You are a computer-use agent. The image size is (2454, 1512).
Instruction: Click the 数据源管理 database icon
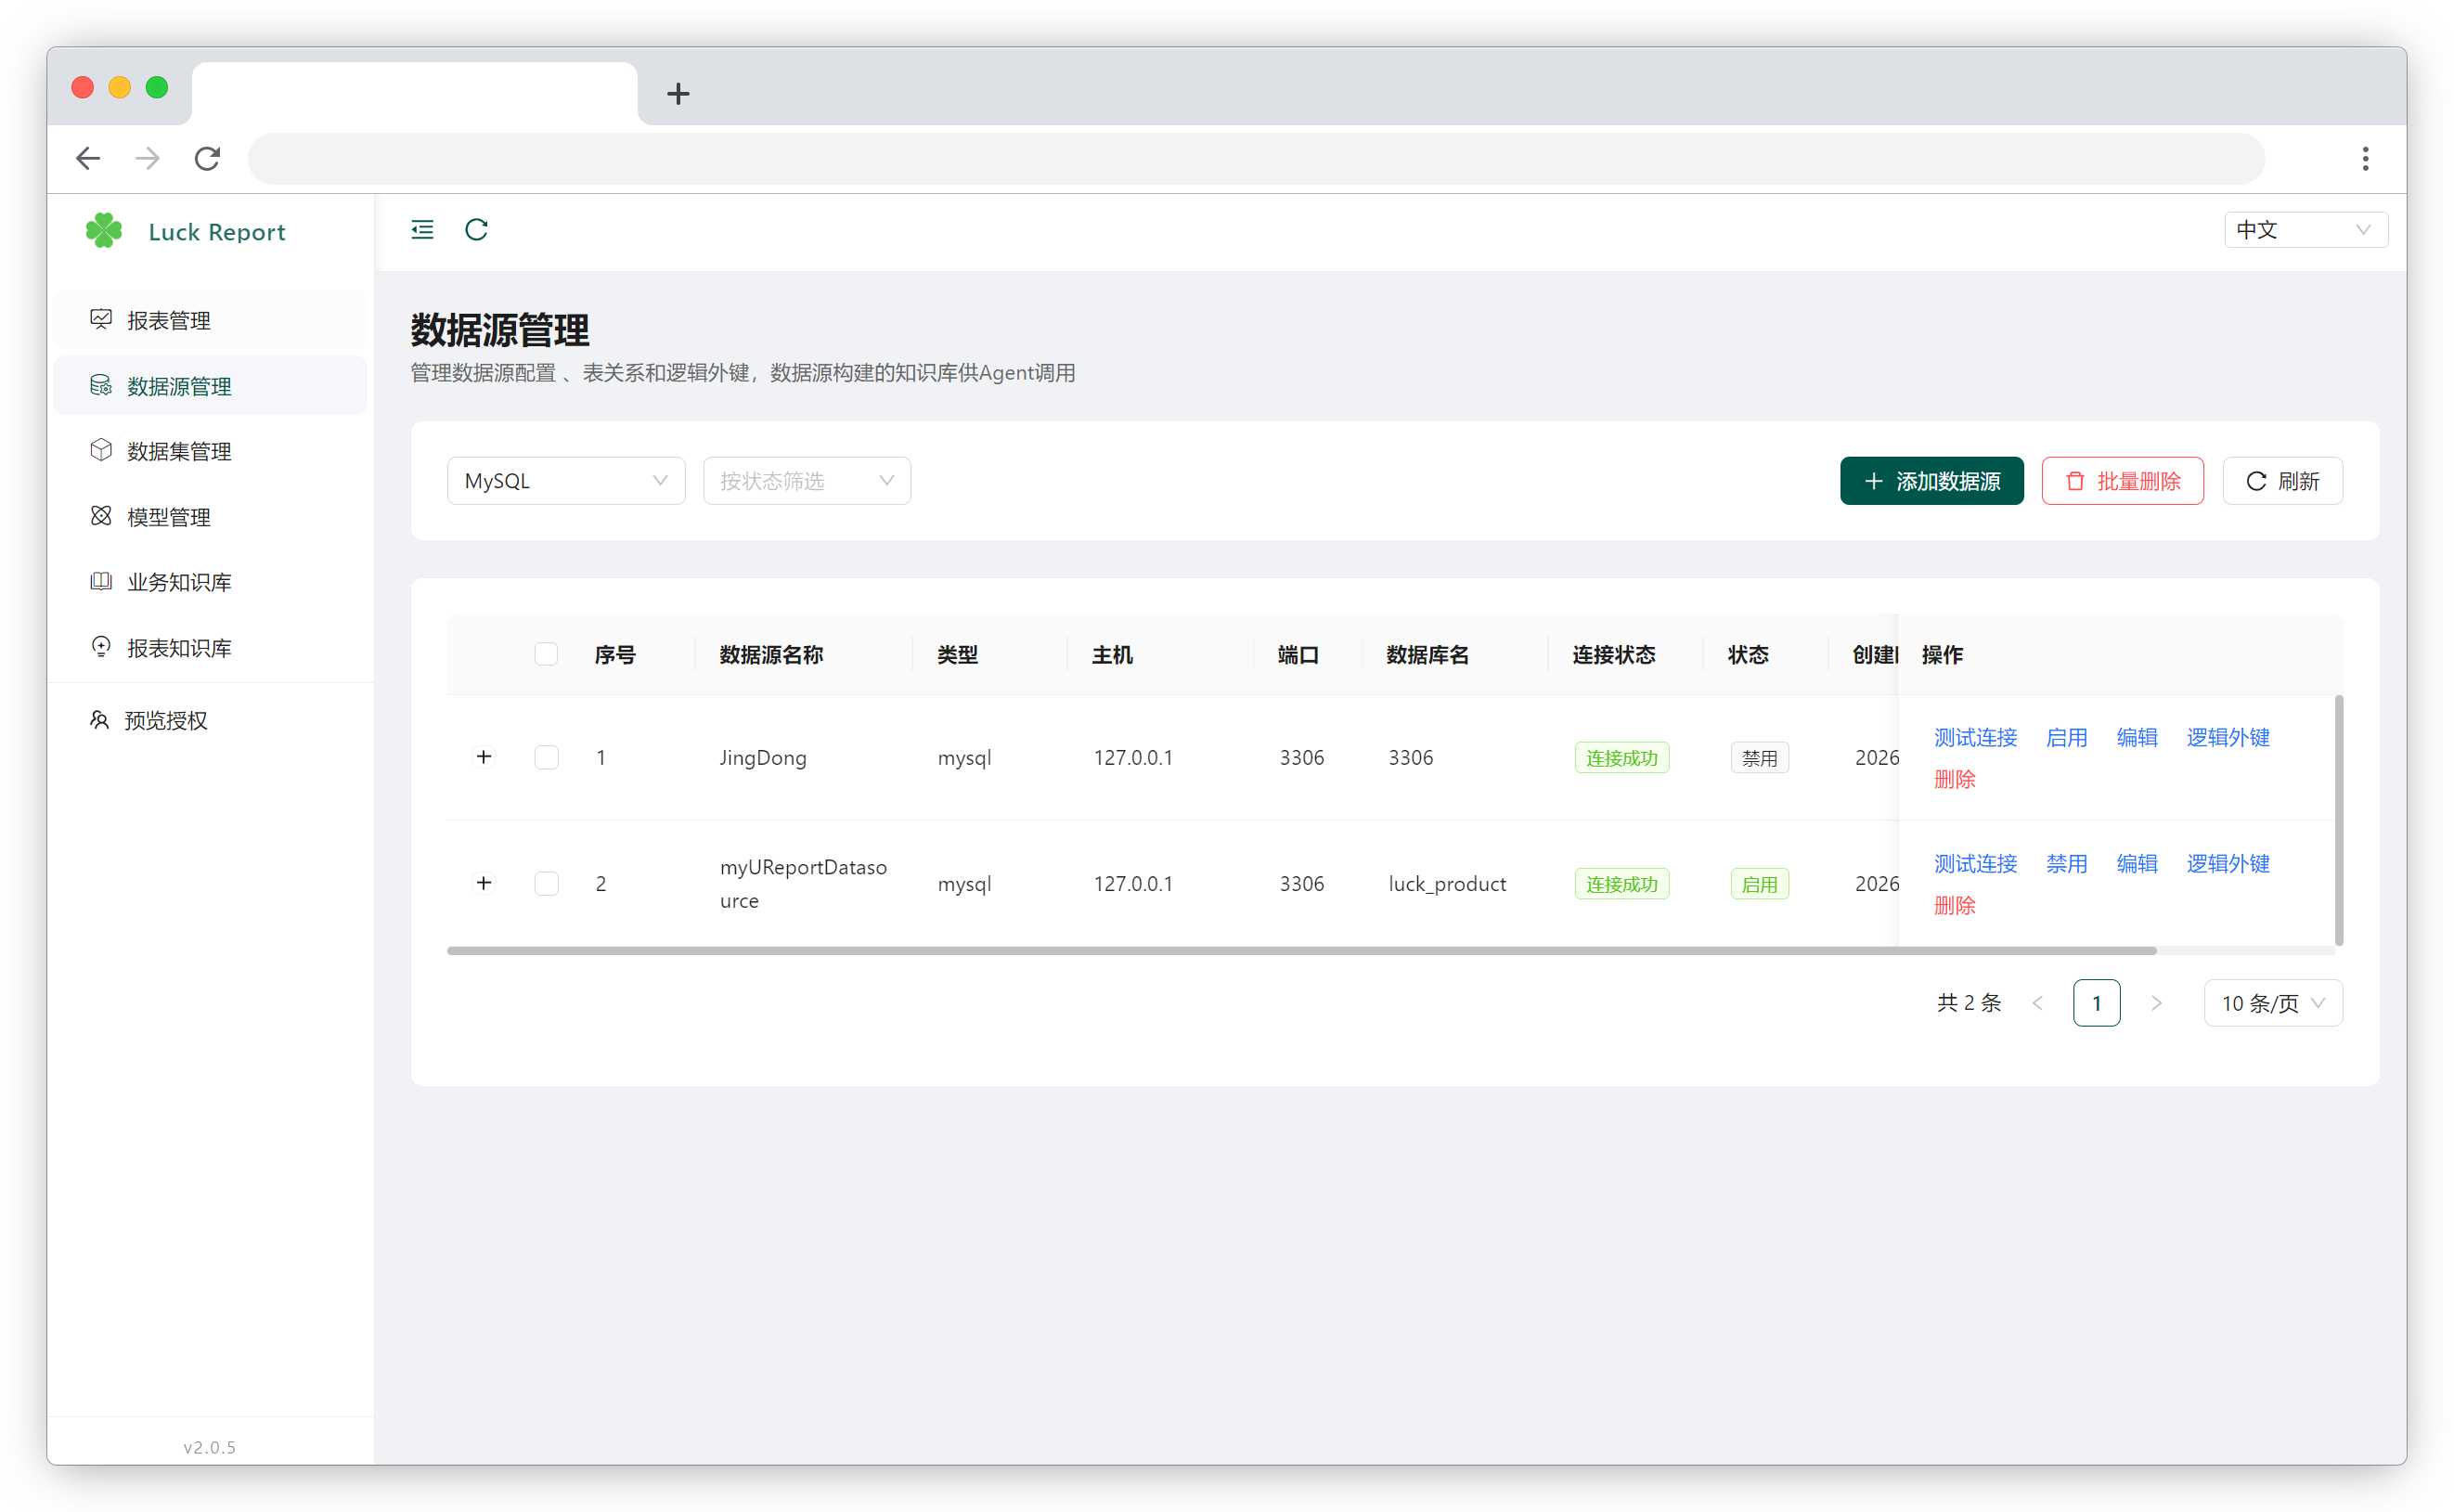pyautogui.click(x=101, y=385)
